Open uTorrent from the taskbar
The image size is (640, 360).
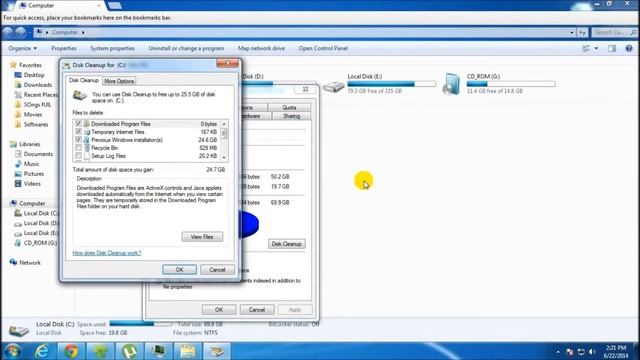click(129, 351)
